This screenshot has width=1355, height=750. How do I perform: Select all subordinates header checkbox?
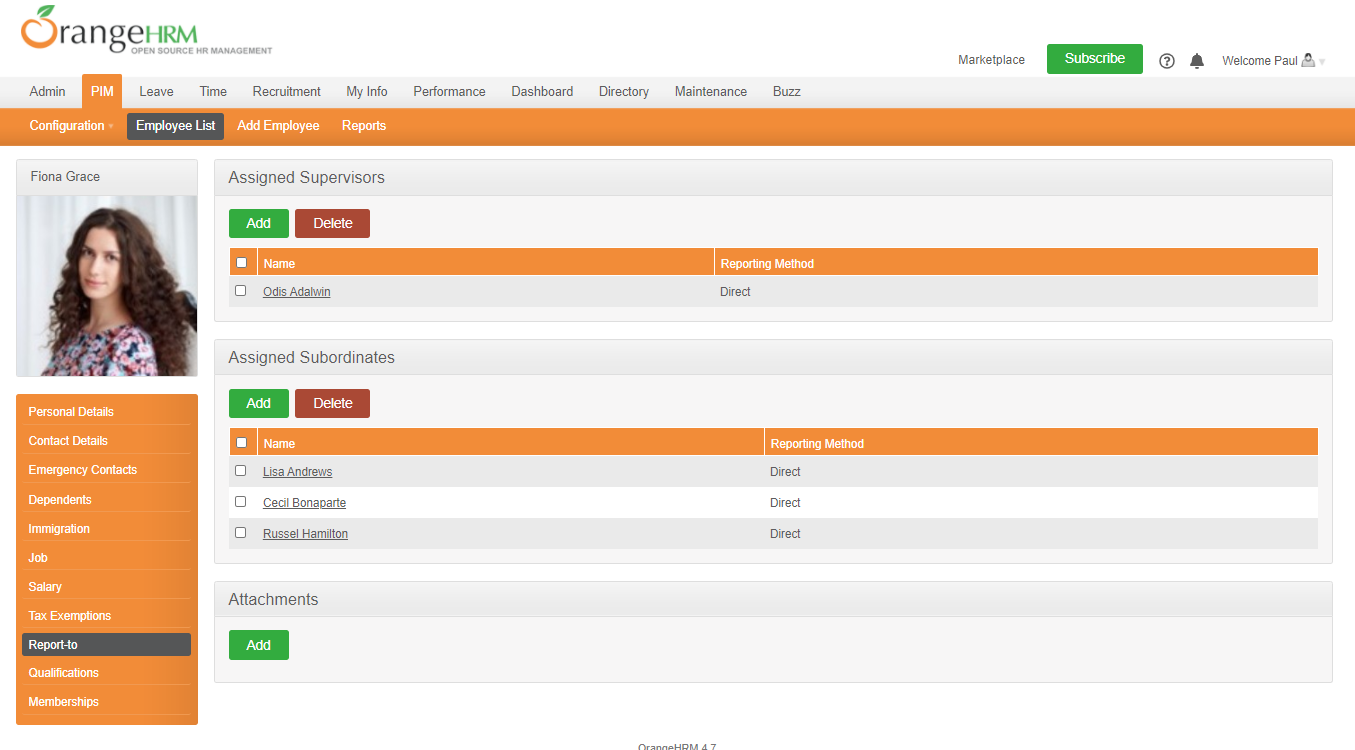[x=241, y=443]
